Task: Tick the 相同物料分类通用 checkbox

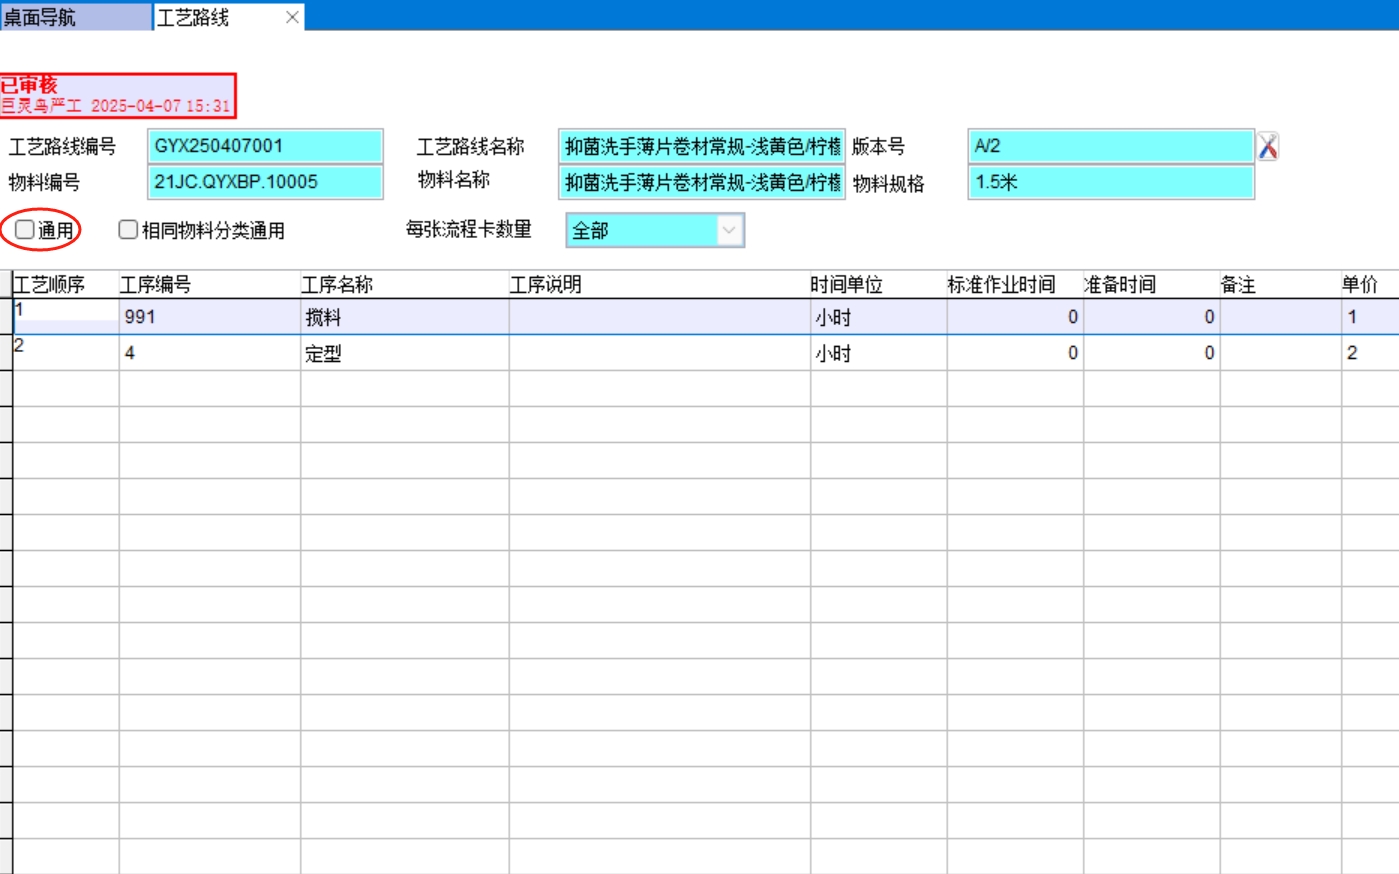Action: click(x=128, y=230)
